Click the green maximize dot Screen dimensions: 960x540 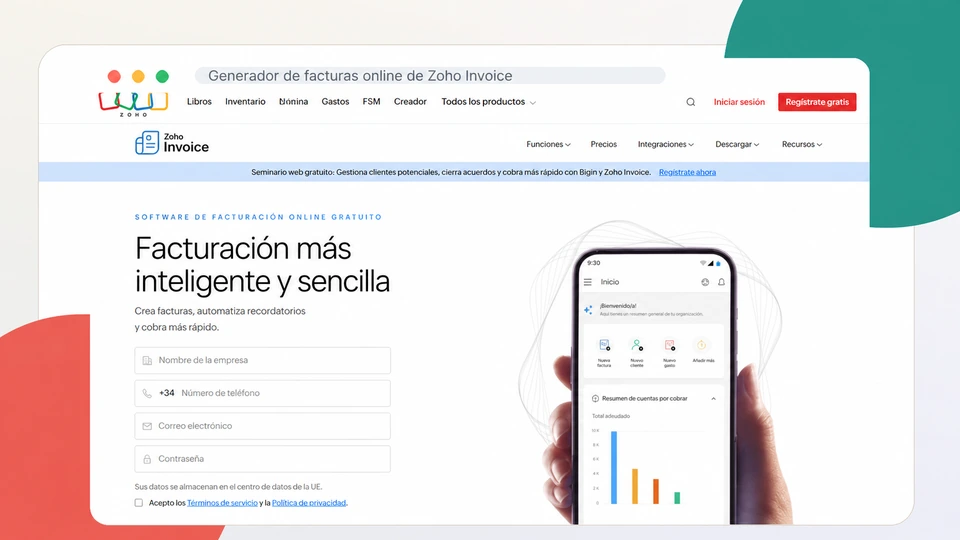162,76
